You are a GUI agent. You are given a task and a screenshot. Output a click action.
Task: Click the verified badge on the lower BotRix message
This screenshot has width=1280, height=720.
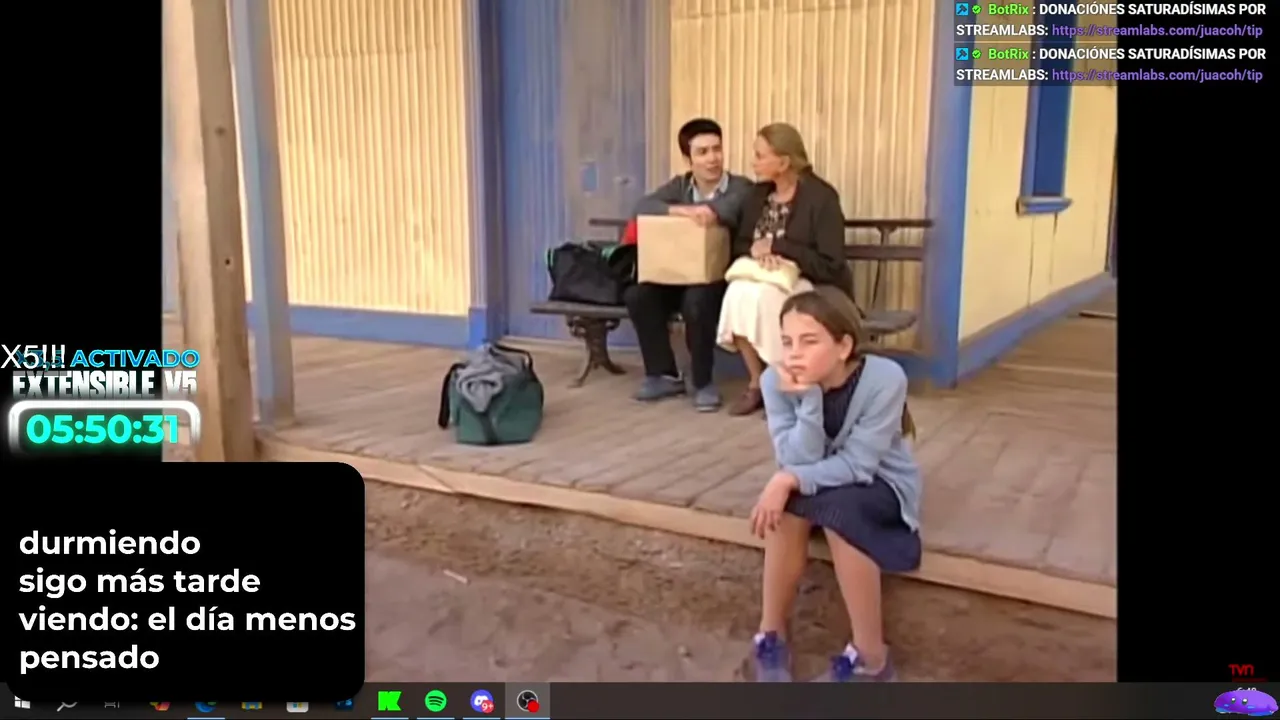pyautogui.click(x=977, y=54)
